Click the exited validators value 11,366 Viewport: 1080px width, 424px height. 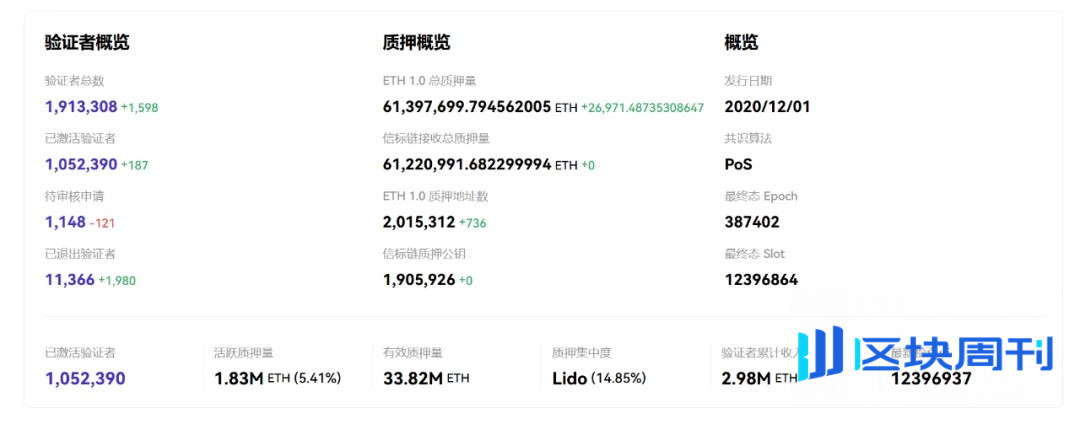coord(70,280)
